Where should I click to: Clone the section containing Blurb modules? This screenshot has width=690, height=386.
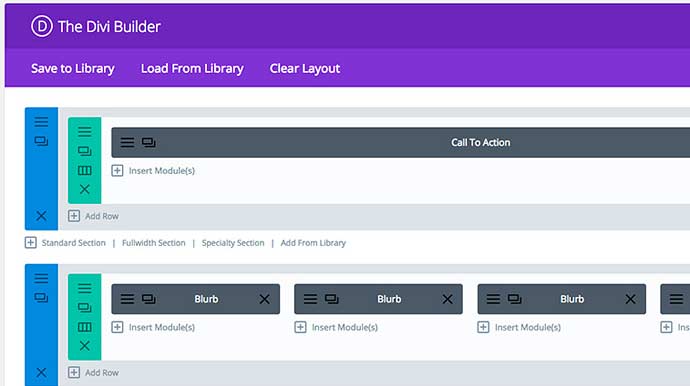pos(41,298)
